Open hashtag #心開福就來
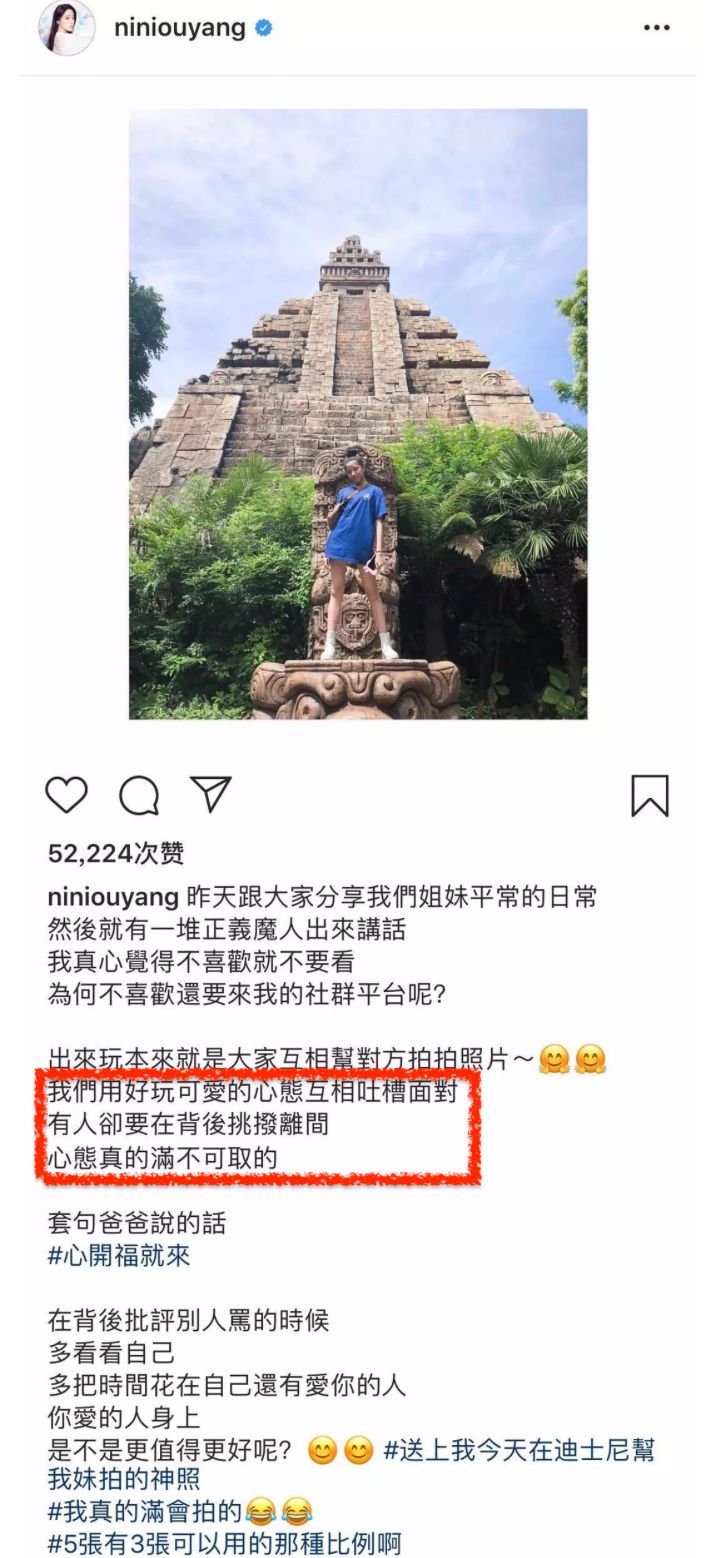 tap(118, 1255)
